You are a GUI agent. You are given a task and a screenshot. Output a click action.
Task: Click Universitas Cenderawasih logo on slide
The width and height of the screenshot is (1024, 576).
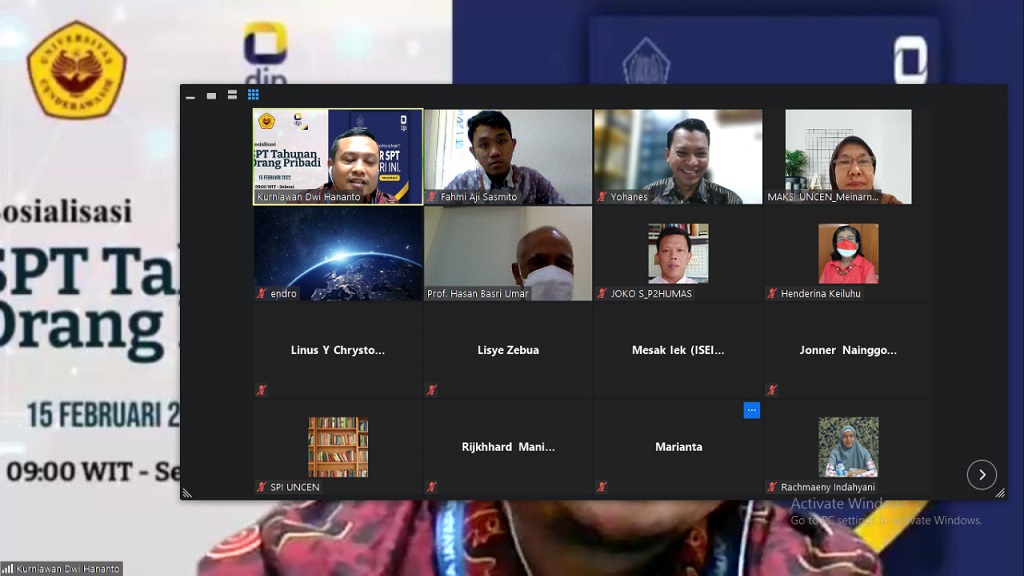(x=77, y=70)
